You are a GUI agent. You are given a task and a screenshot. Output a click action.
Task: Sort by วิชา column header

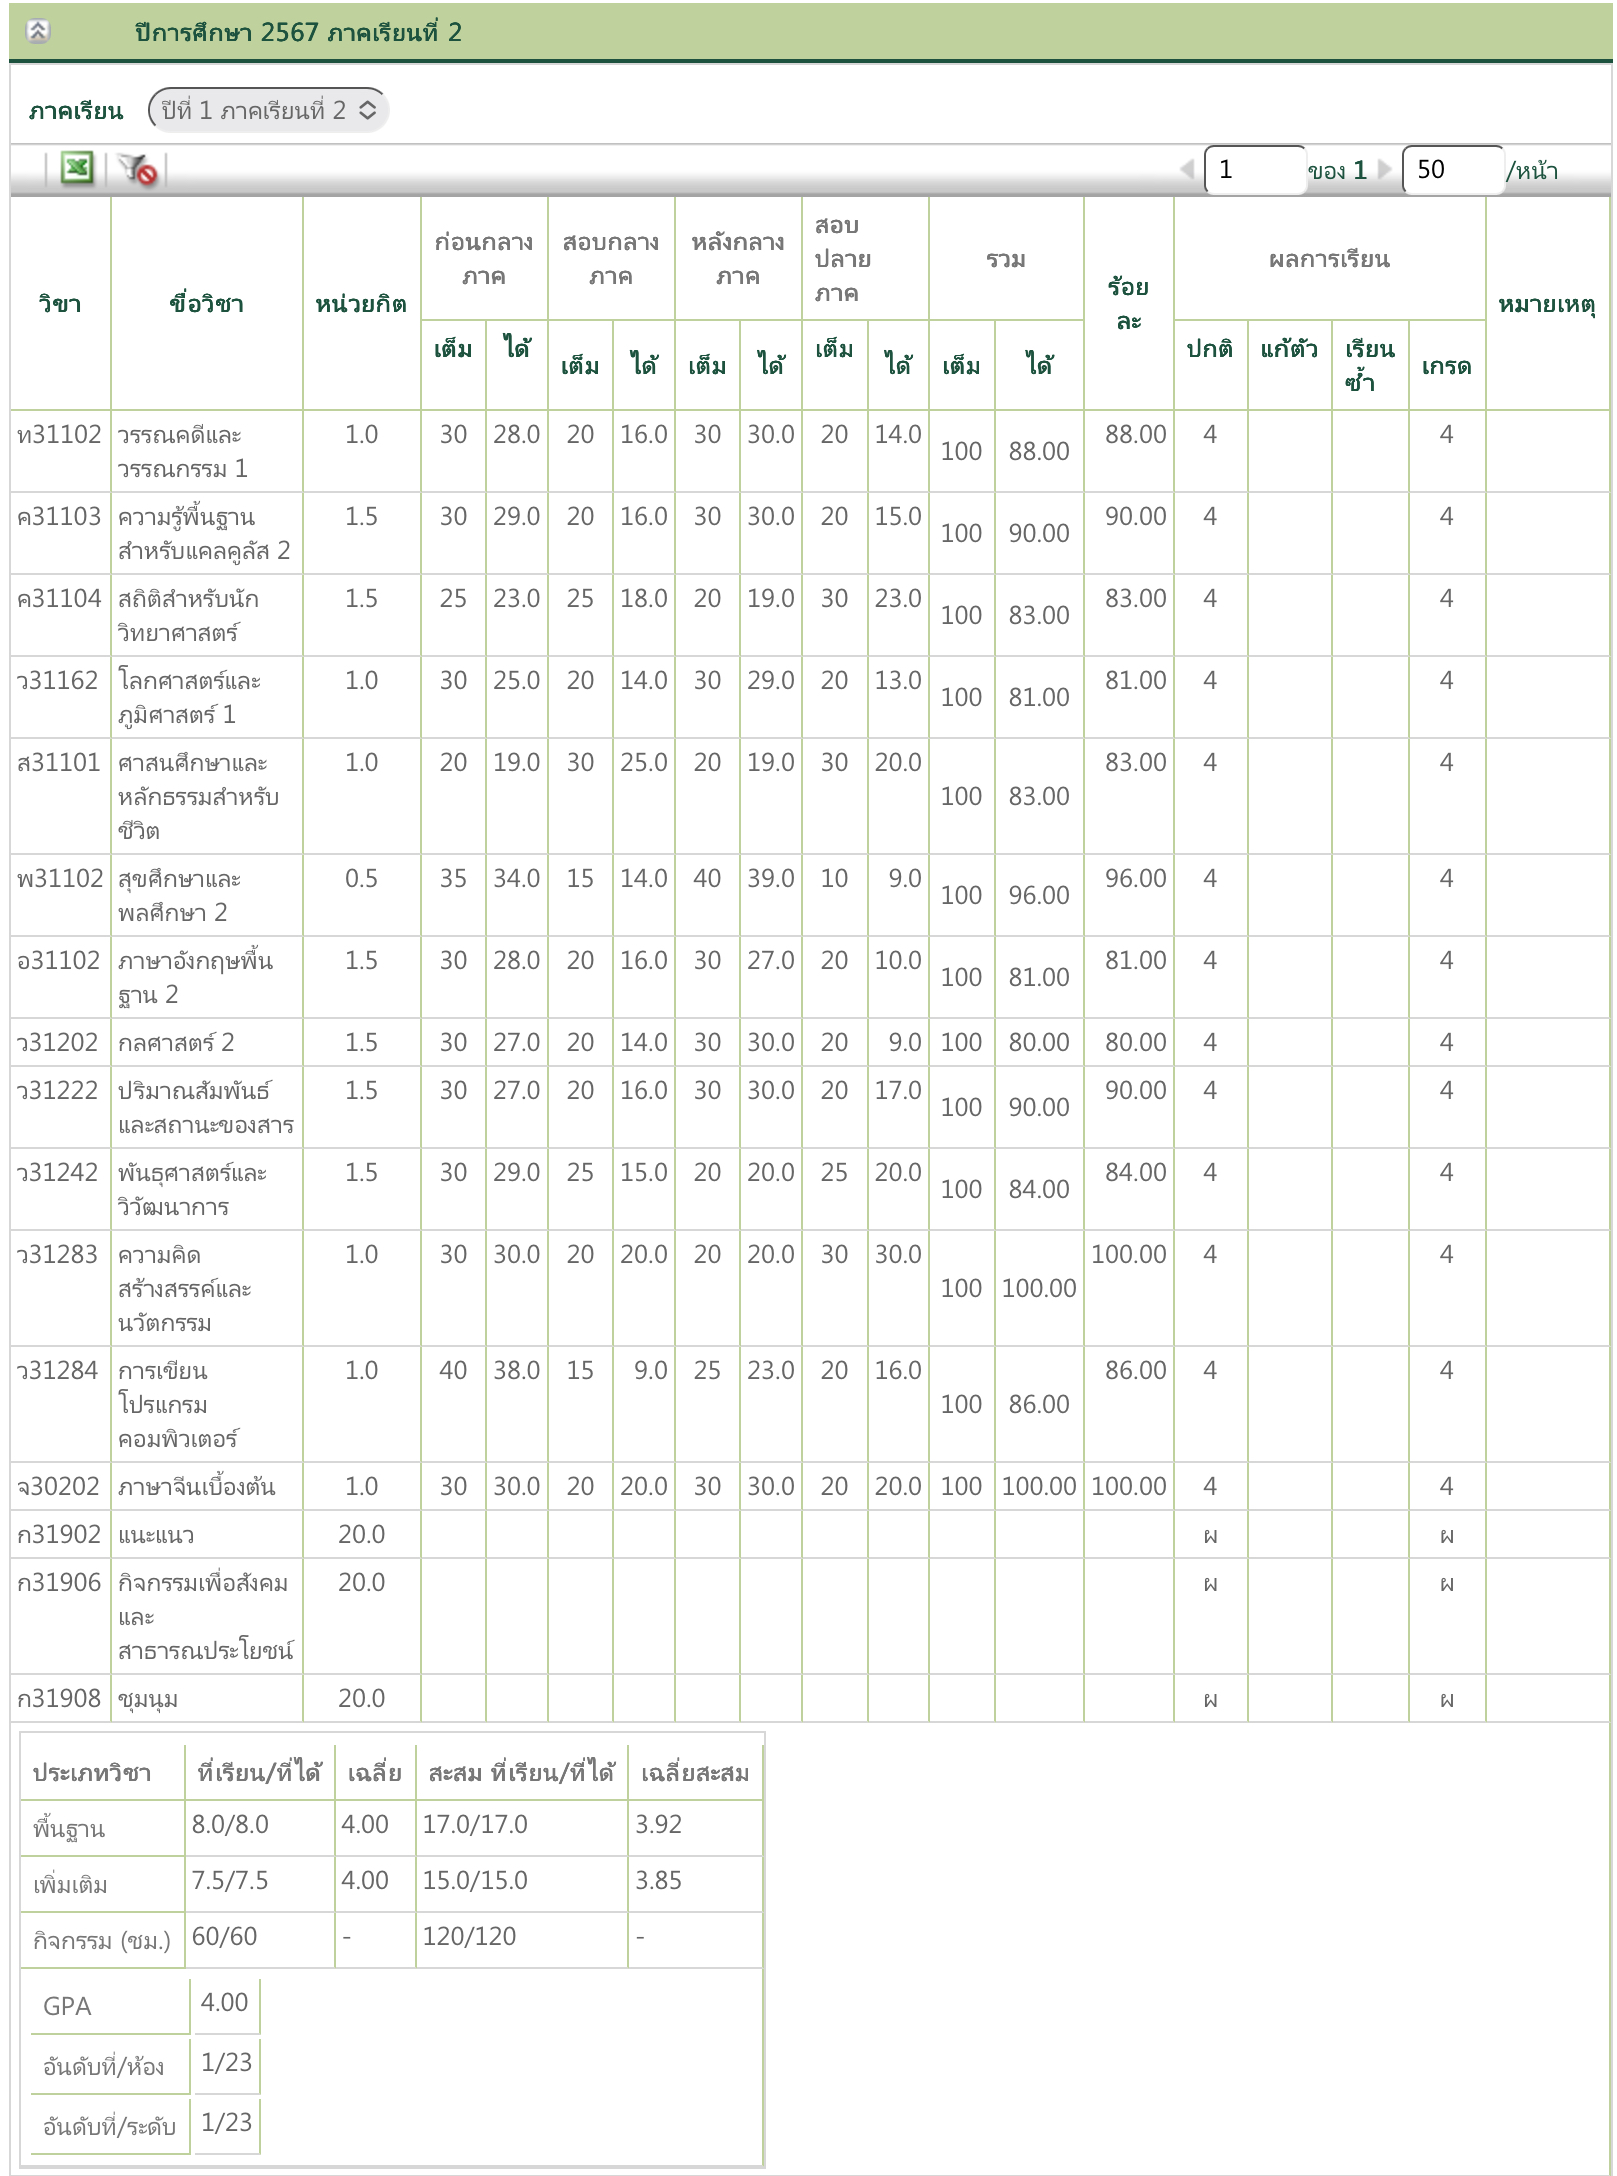pos(60,303)
